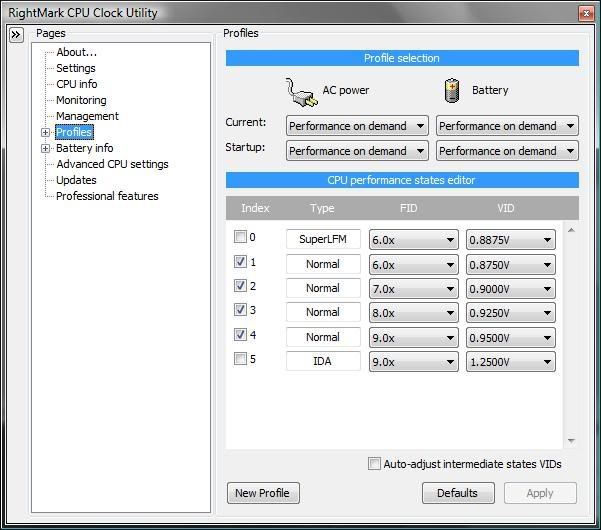
Task: Click the Normal type field for index 4
Action: [x=323, y=337]
